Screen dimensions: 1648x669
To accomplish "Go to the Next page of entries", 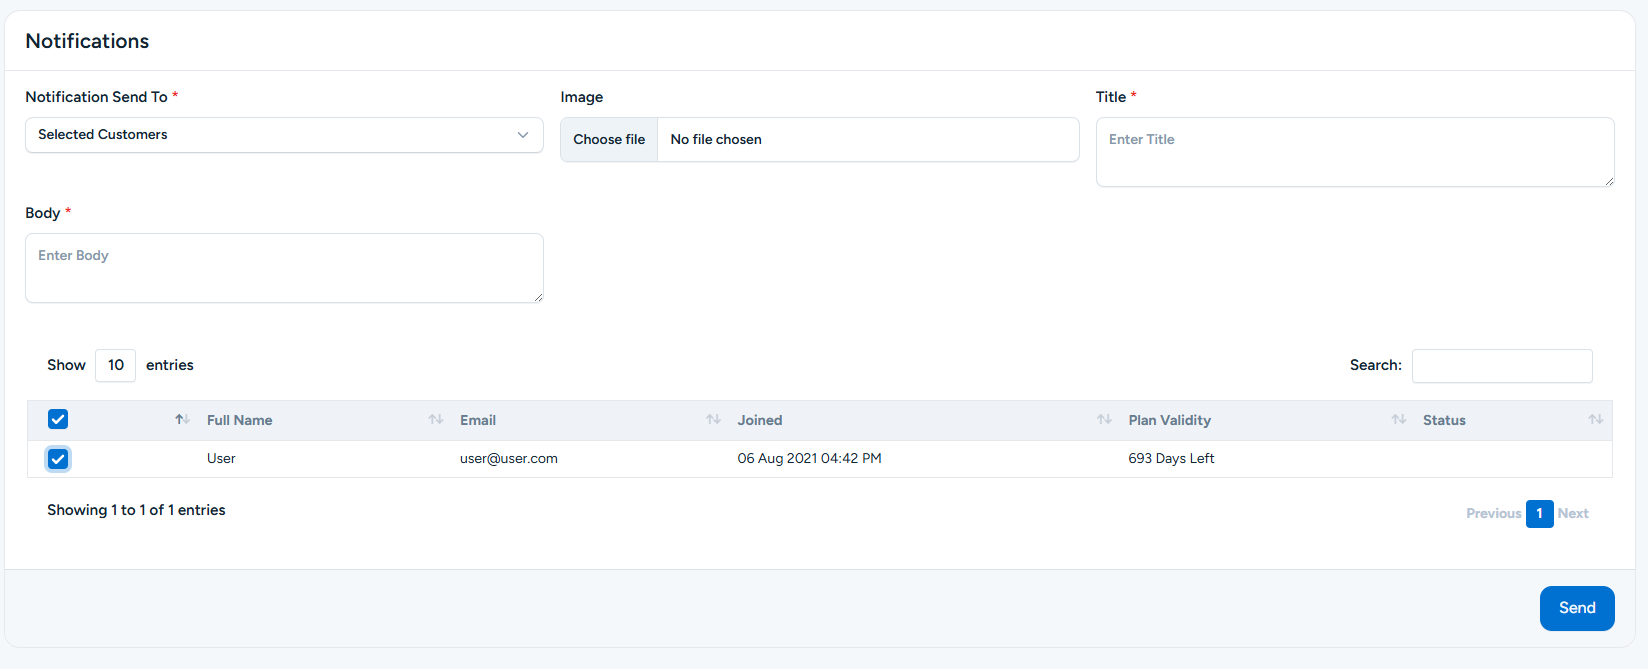I will 1573,514.
